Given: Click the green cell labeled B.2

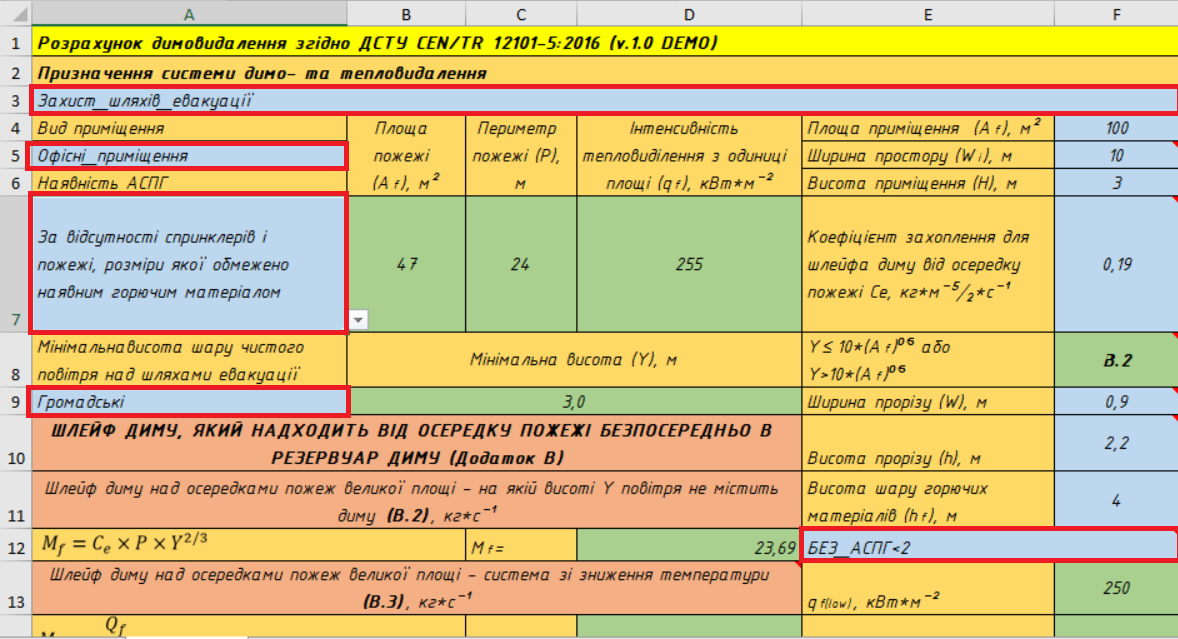Looking at the screenshot, I should pos(1116,360).
